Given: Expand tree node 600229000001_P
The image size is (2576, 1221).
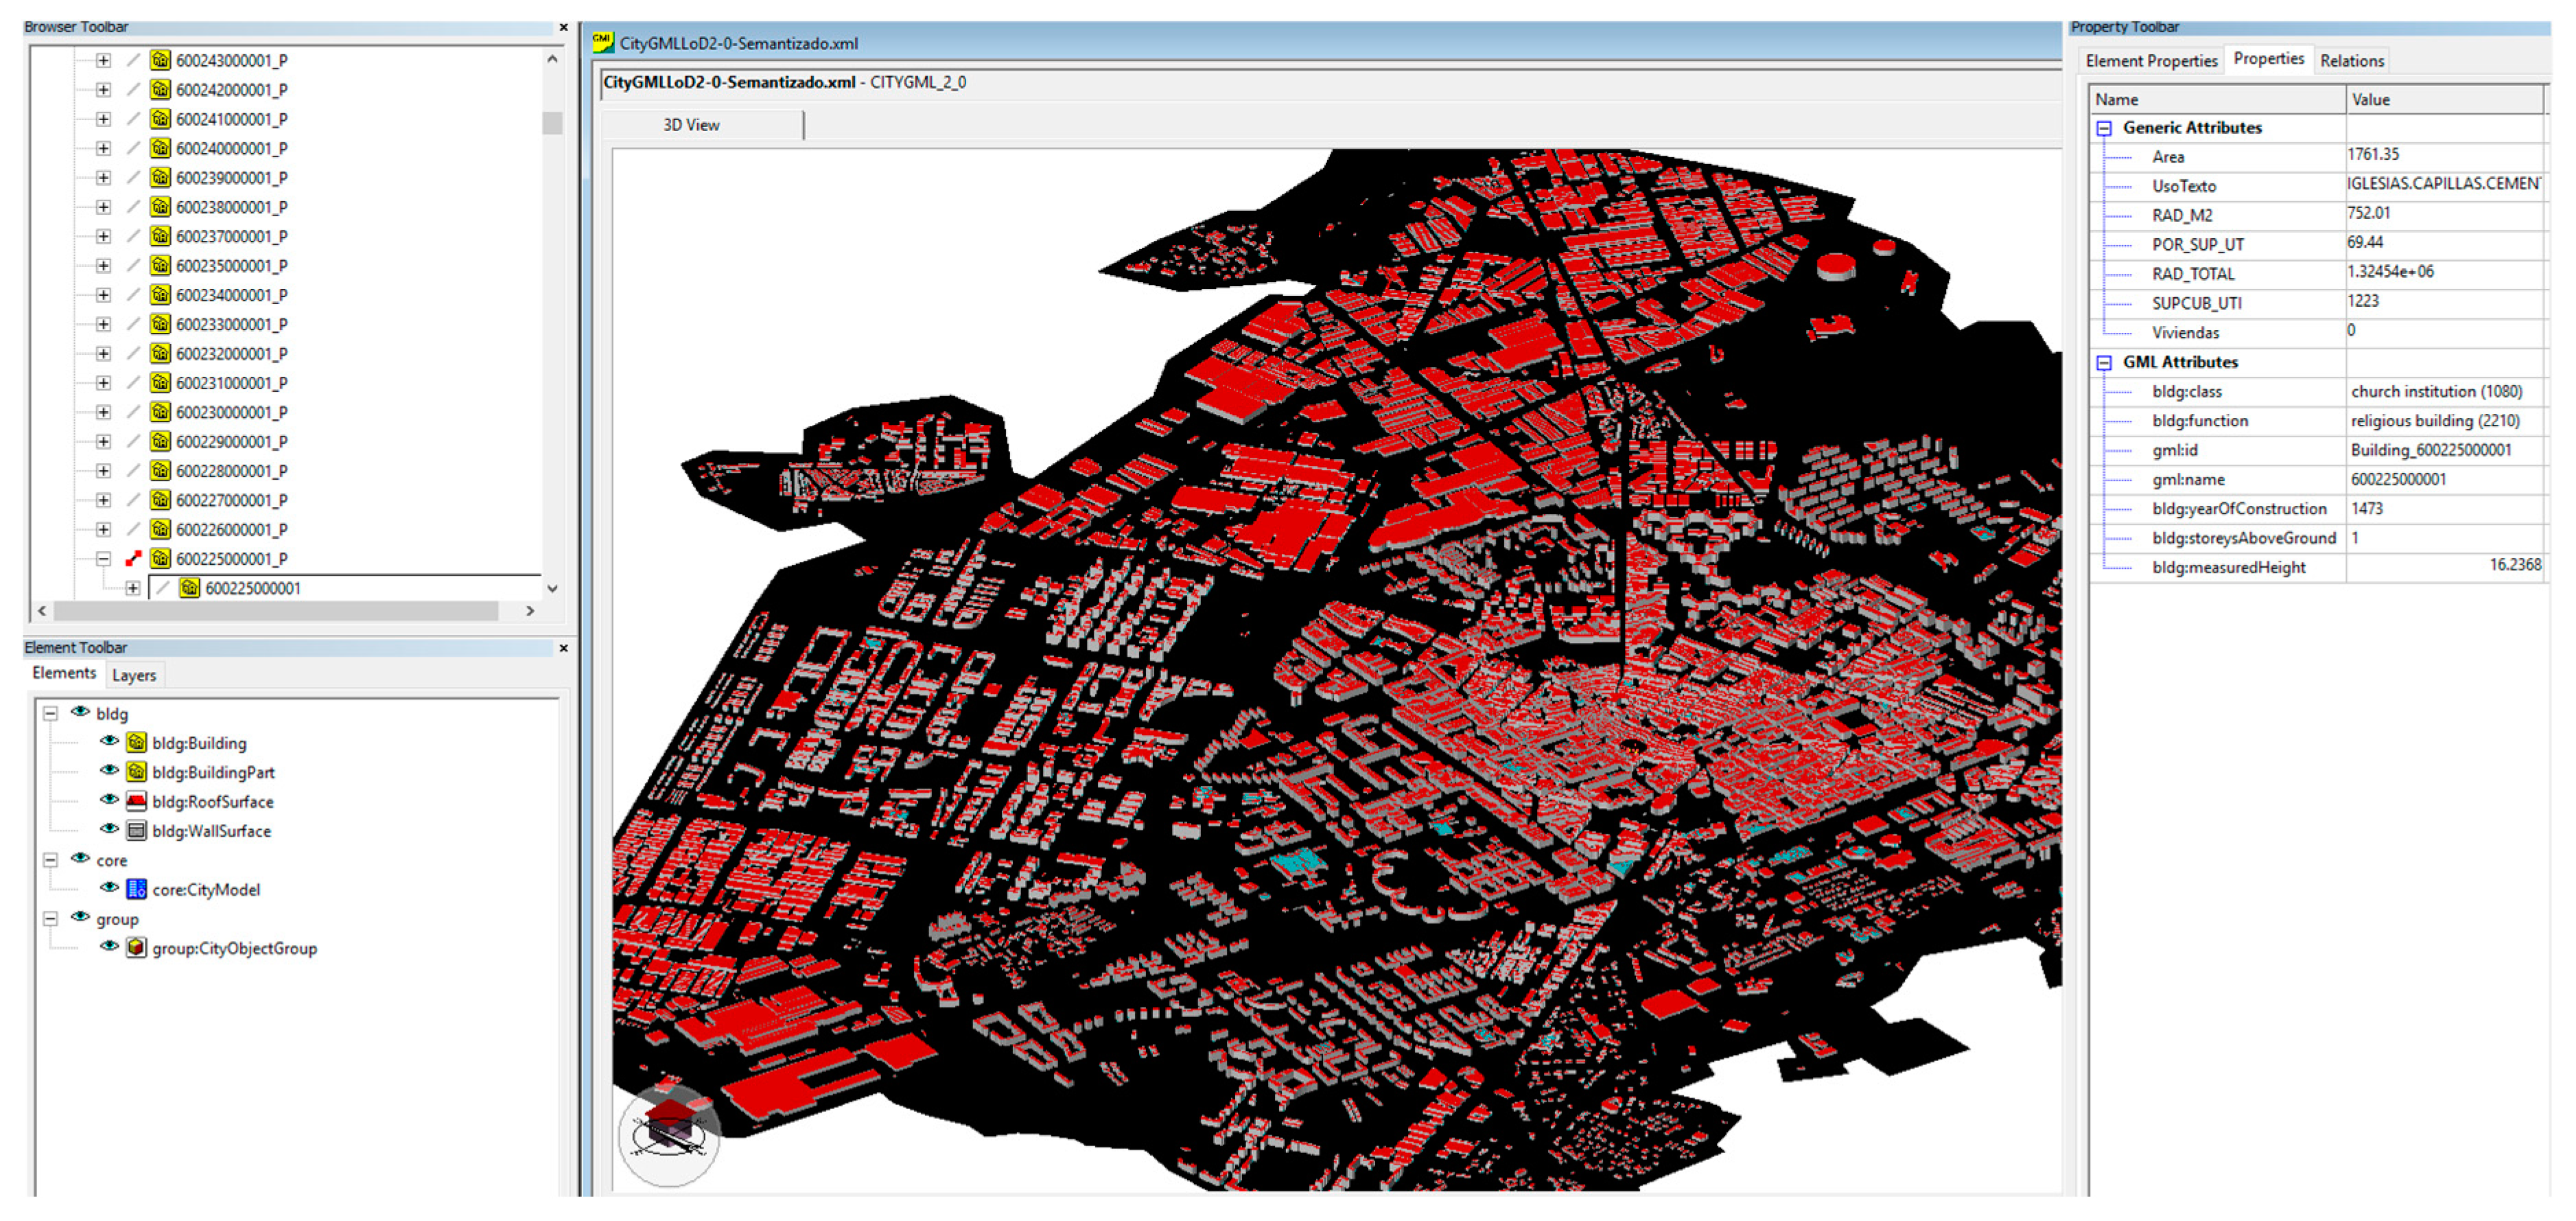Looking at the screenshot, I should (103, 441).
